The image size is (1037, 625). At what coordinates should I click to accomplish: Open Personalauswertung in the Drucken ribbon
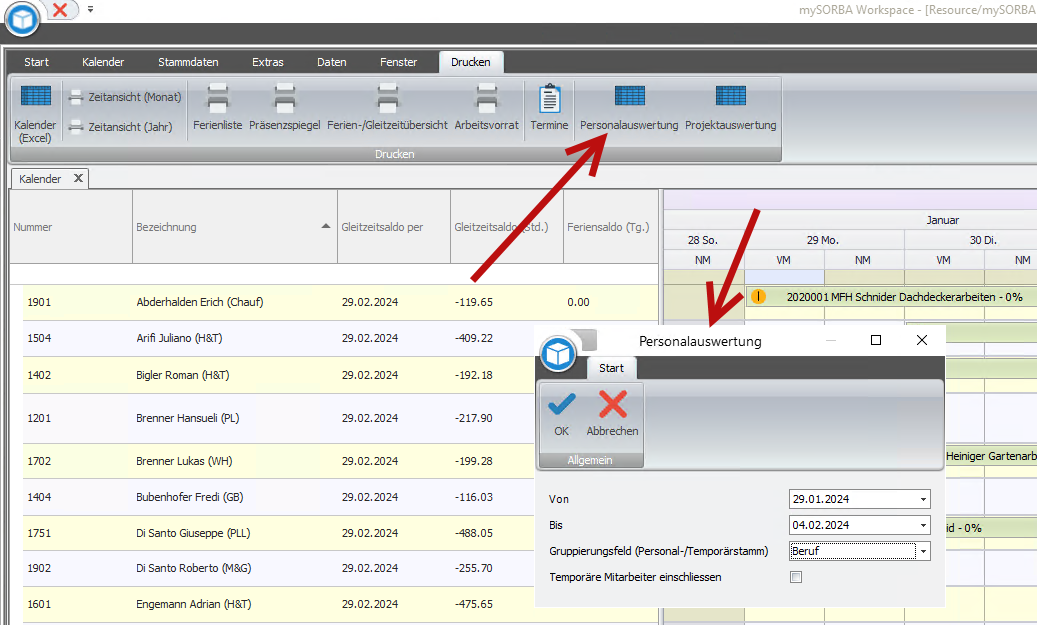click(629, 106)
